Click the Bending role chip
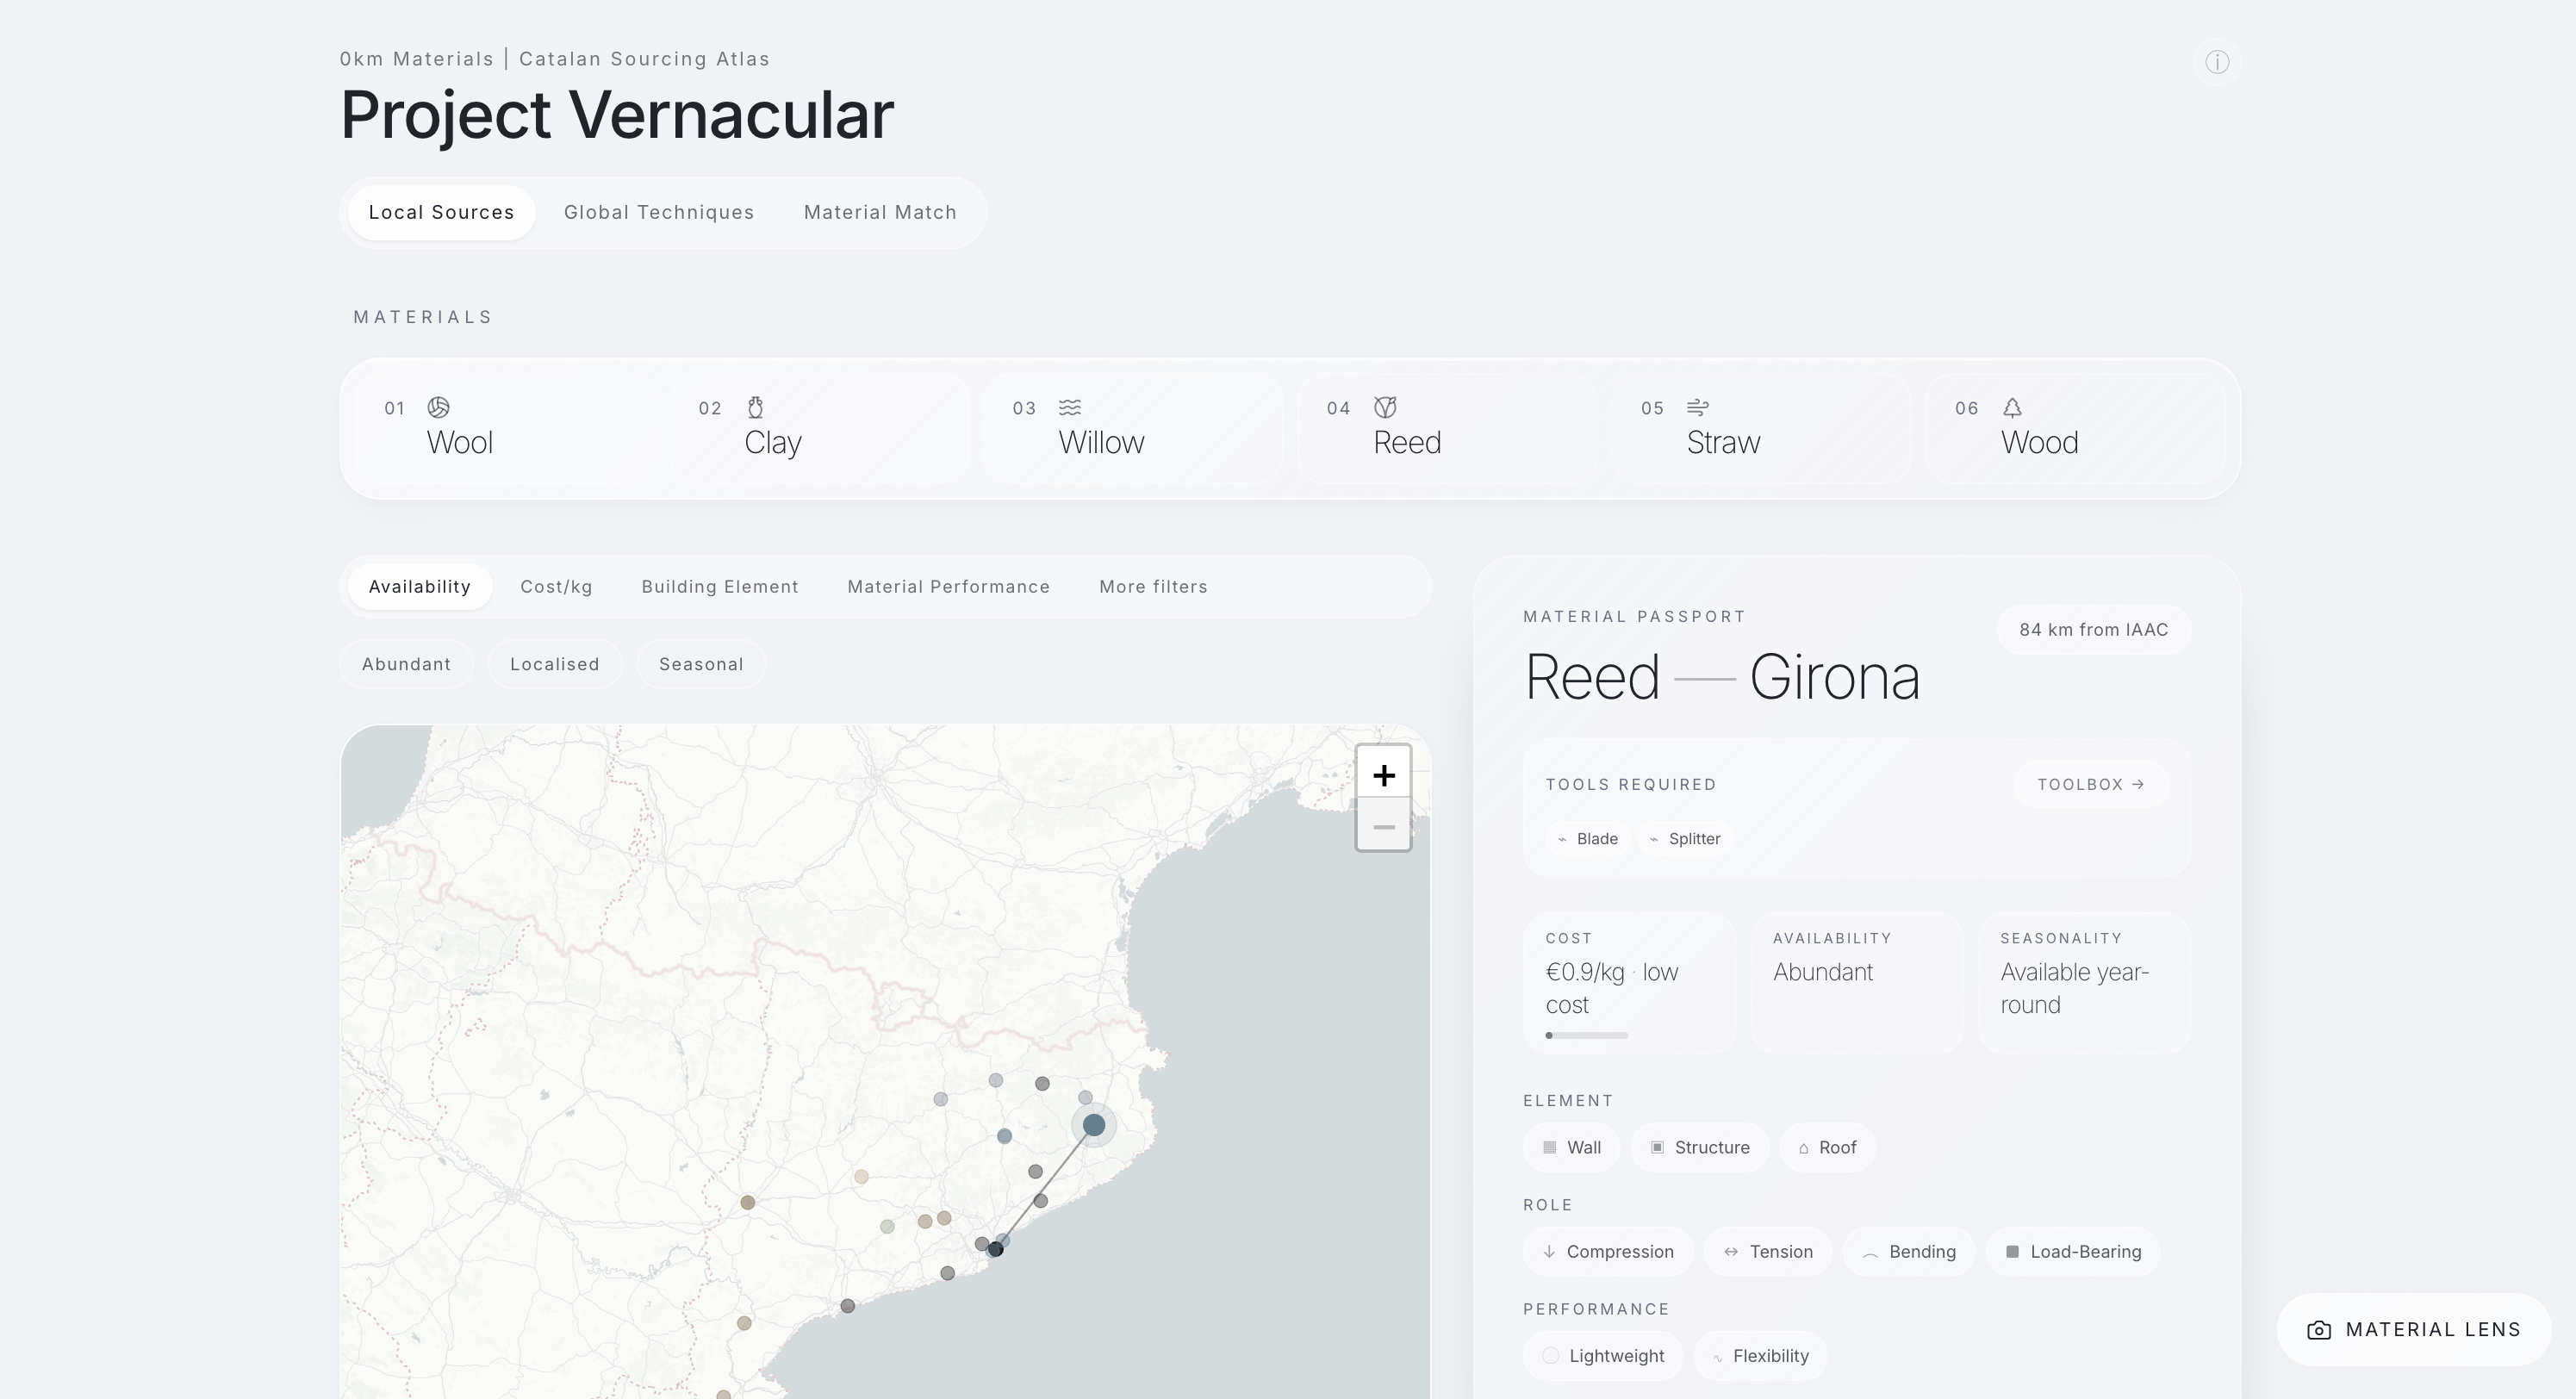The height and width of the screenshot is (1399, 2576). click(x=1908, y=1252)
